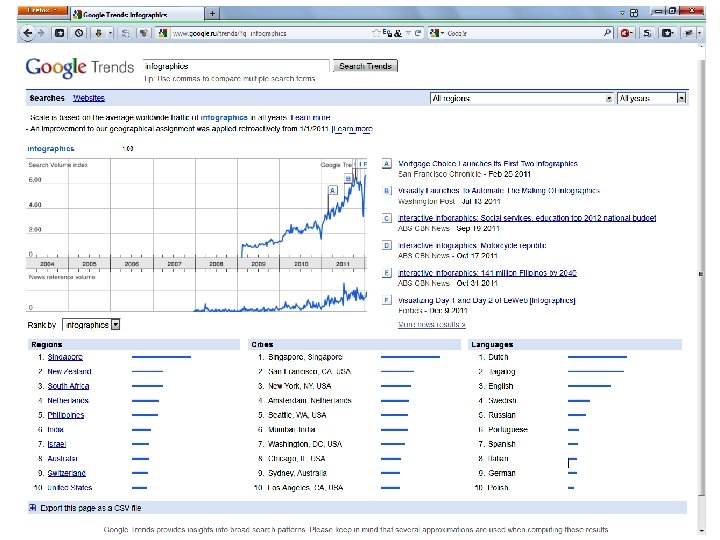The height and width of the screenshot is (540, 720).
Task: Open the list all tabs arrow
Action: click(x=622, y=13)
